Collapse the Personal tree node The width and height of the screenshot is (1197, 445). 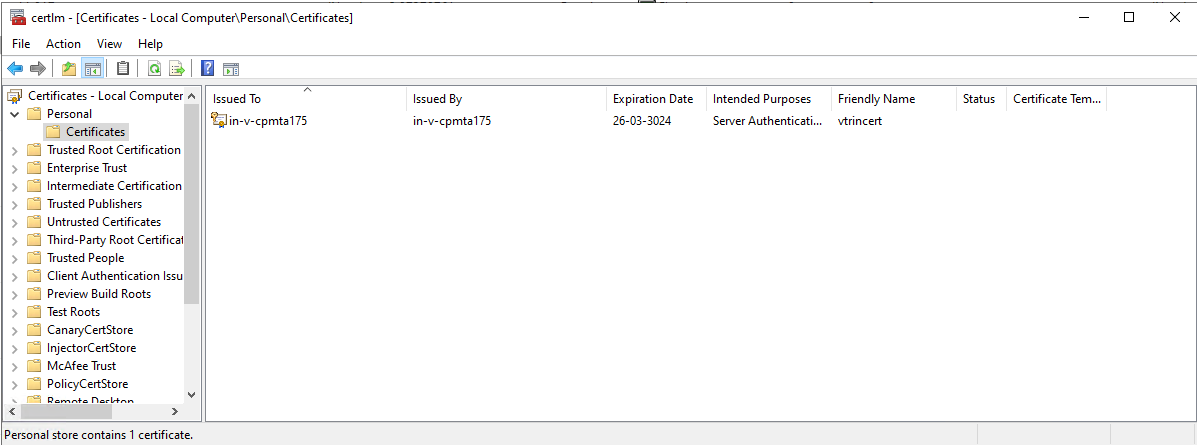[x=15, y=114]
